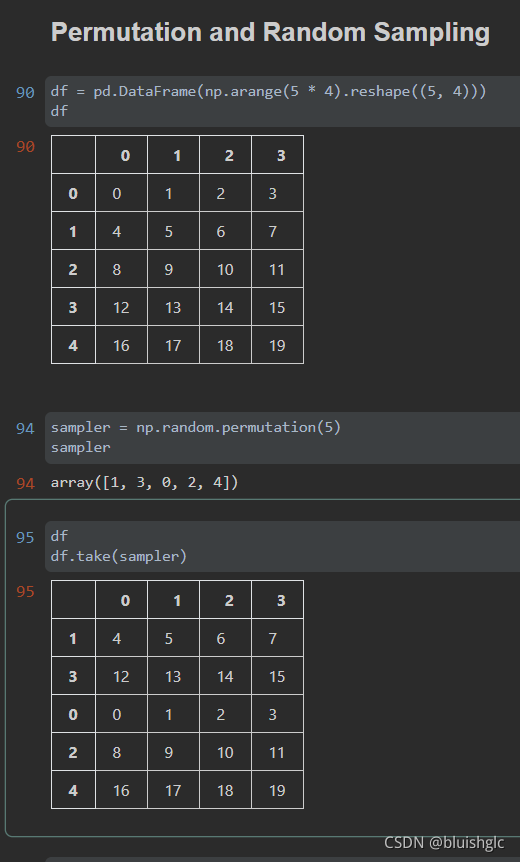
Task: Select the output prompt number 90
Action: click(x=25, y=147)
